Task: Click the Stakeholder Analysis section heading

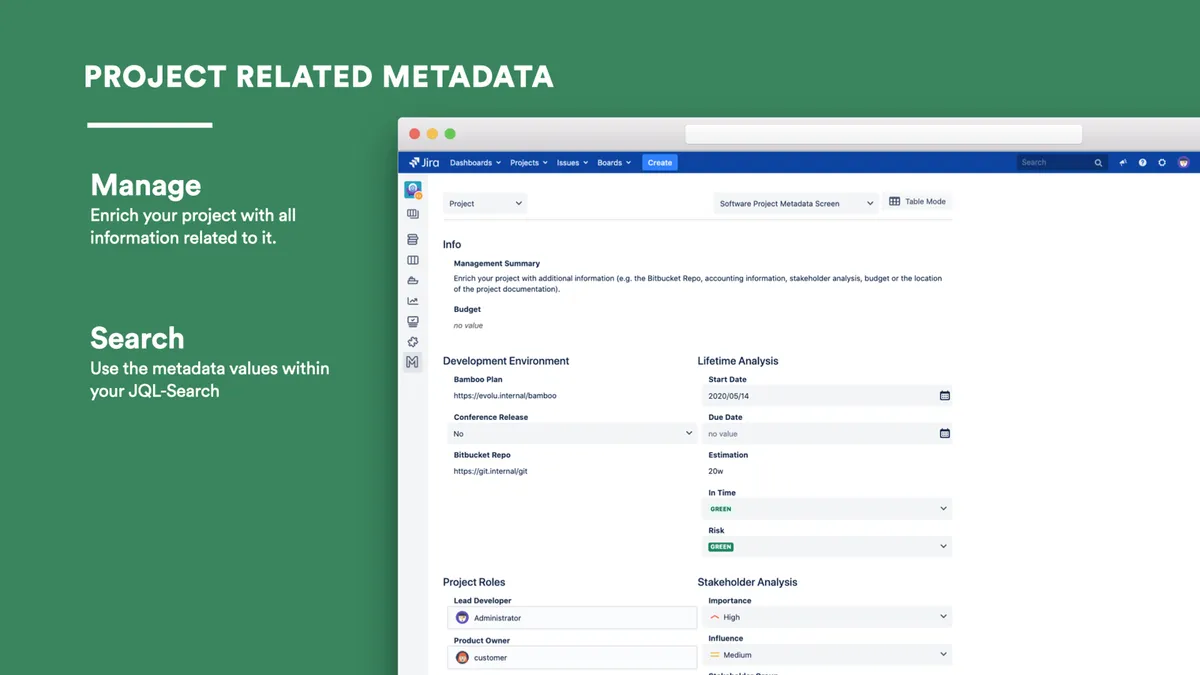Action: click(748, 582)
